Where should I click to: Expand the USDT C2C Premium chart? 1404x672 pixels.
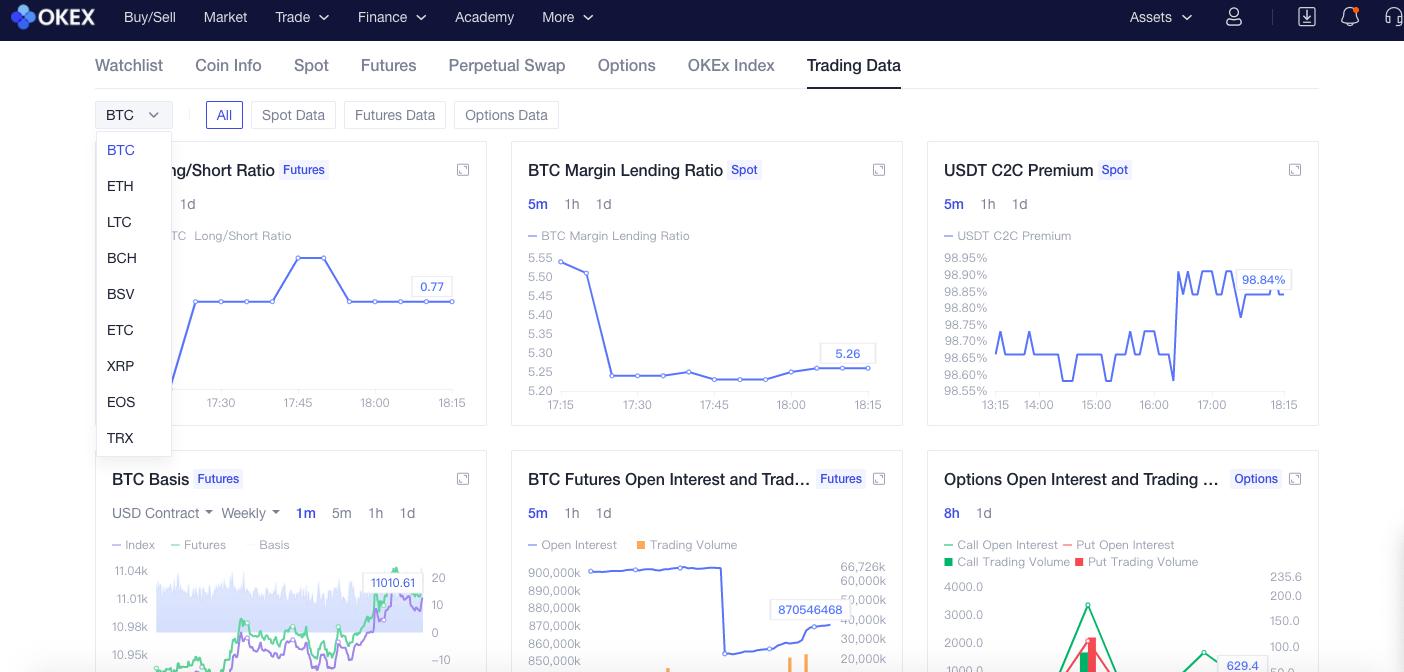pyautogui.click(x=1295, y=170)
